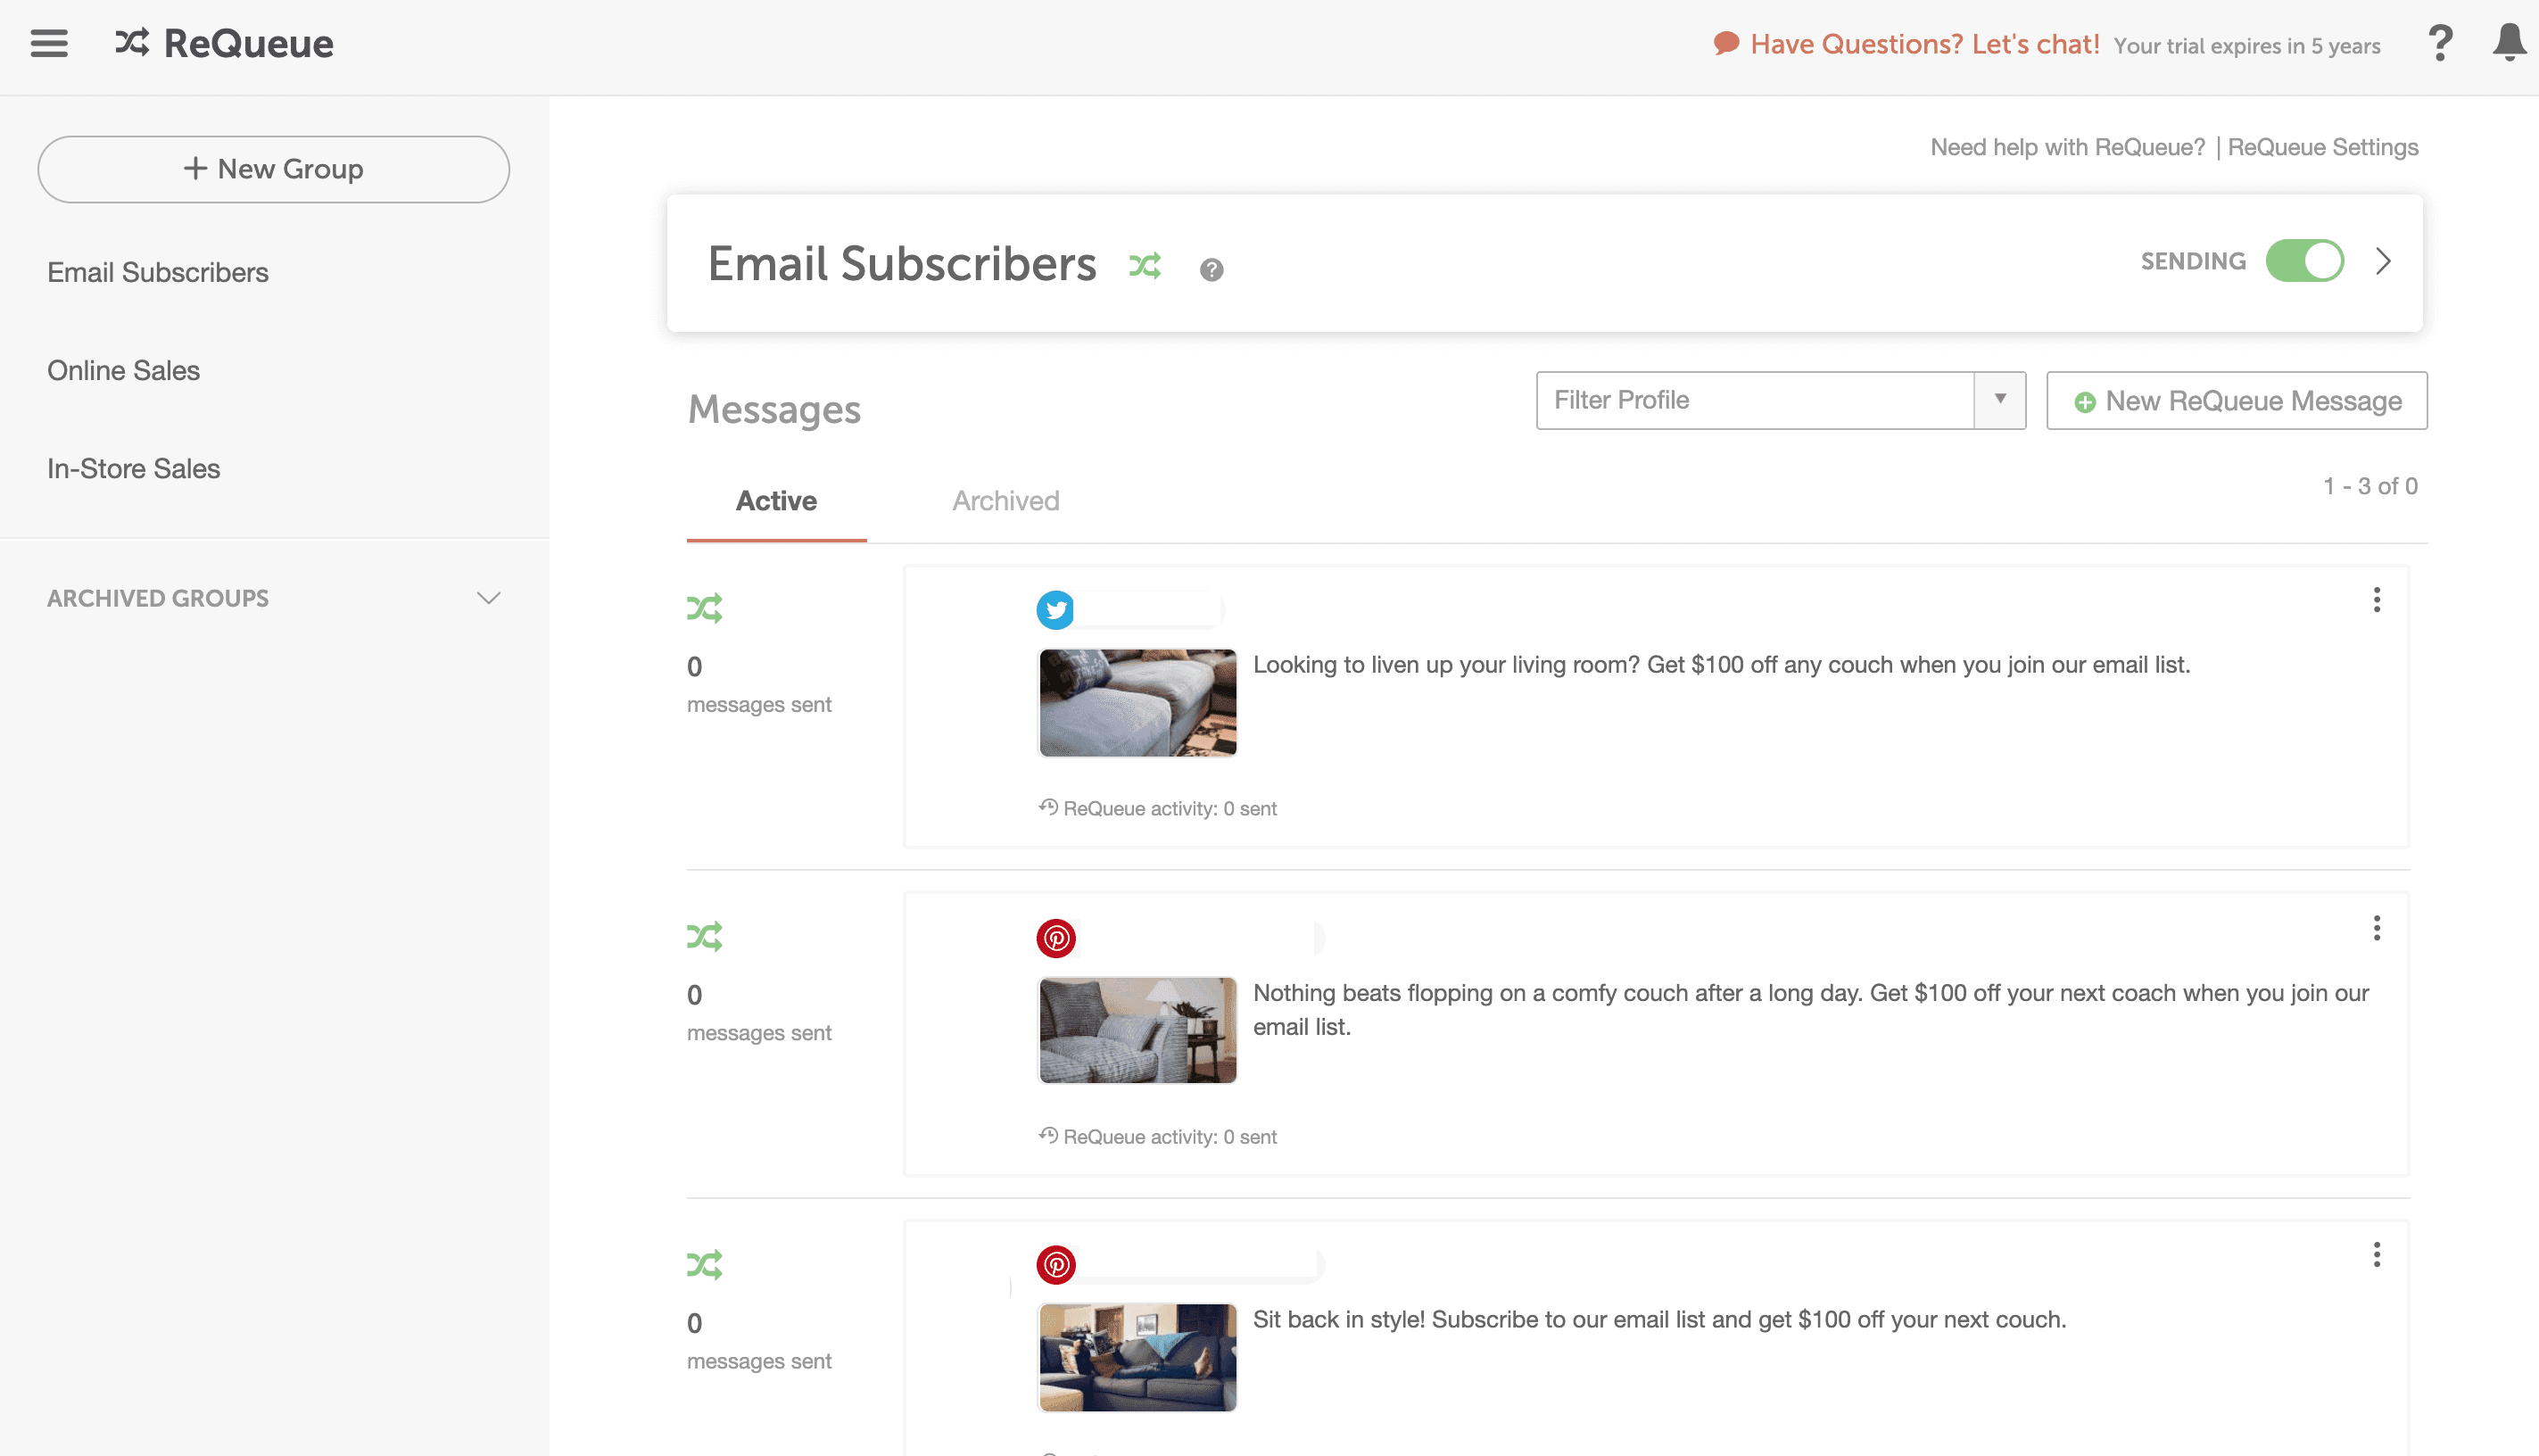The image size is (2539, 1456).
Task: Select In-Store Sales group in sidebar
Action: tap(133, 469)
